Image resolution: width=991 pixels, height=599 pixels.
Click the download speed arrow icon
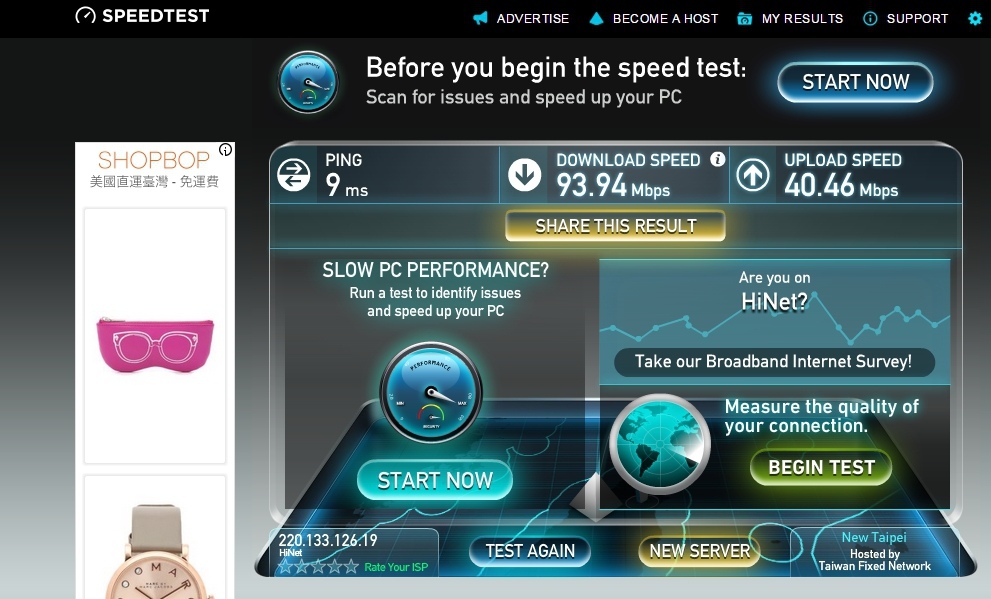coord(525,175)
